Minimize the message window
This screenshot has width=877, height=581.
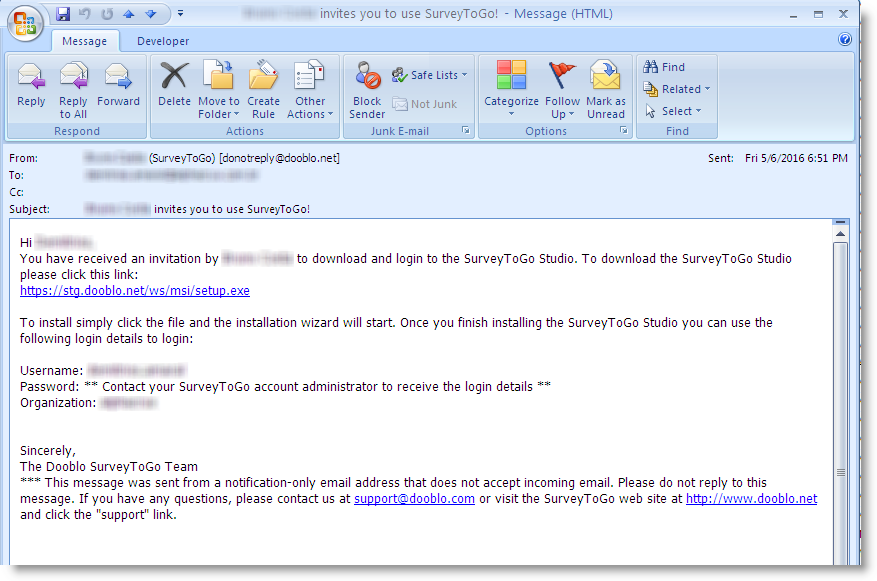pos(793,15)
